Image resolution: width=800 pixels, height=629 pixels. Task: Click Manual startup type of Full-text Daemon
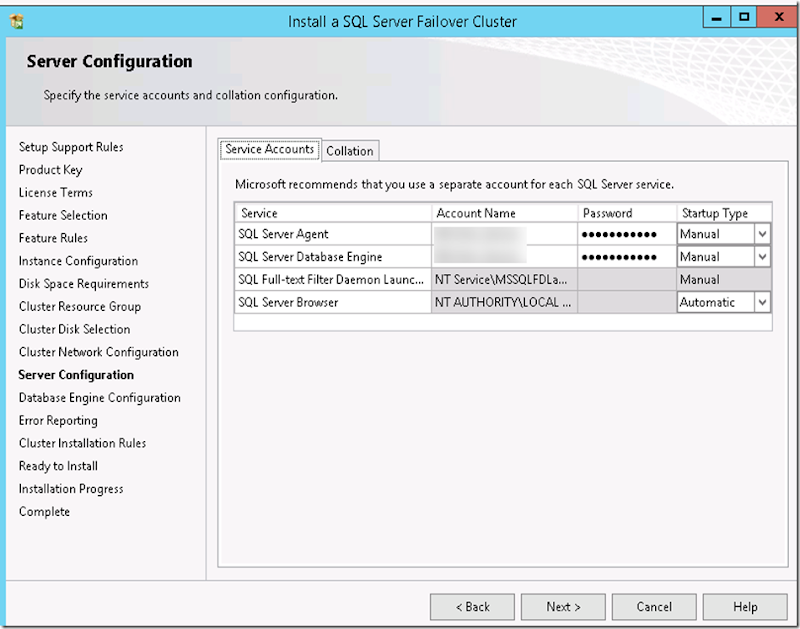point(724,280)
